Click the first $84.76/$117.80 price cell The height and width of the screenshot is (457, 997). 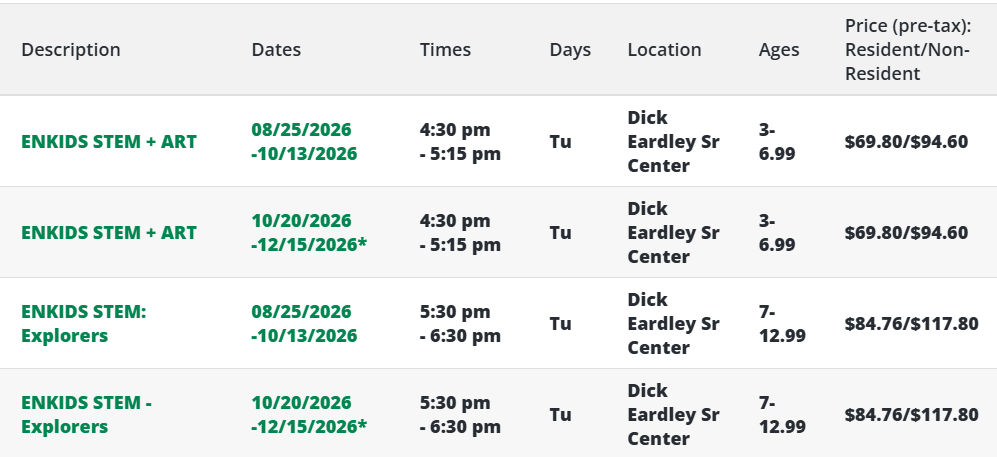(911, 324)
